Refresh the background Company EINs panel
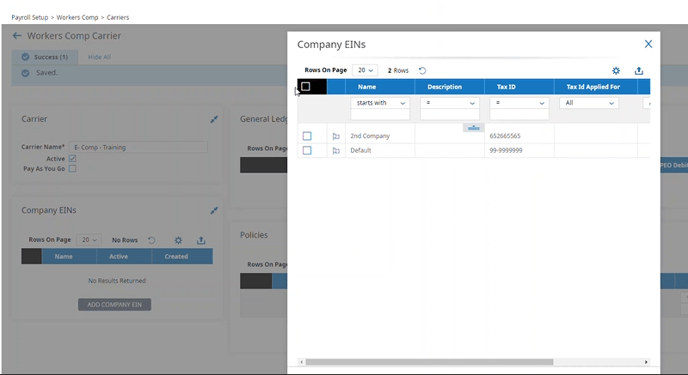 pos(151,240)
